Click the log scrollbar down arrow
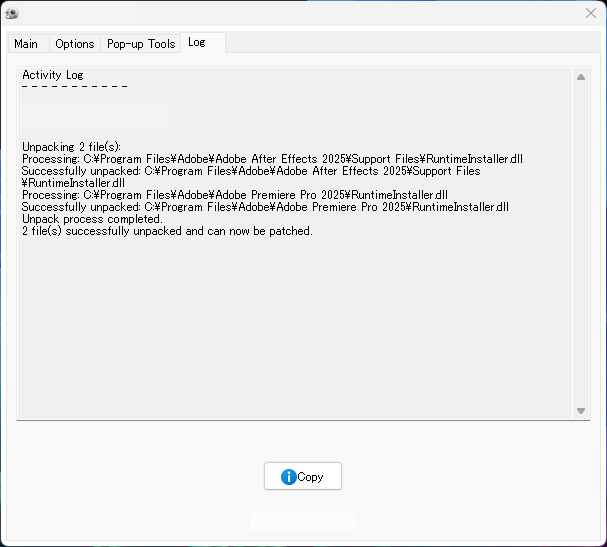Viewport: 607px width, 547px height. coord(581,411)
